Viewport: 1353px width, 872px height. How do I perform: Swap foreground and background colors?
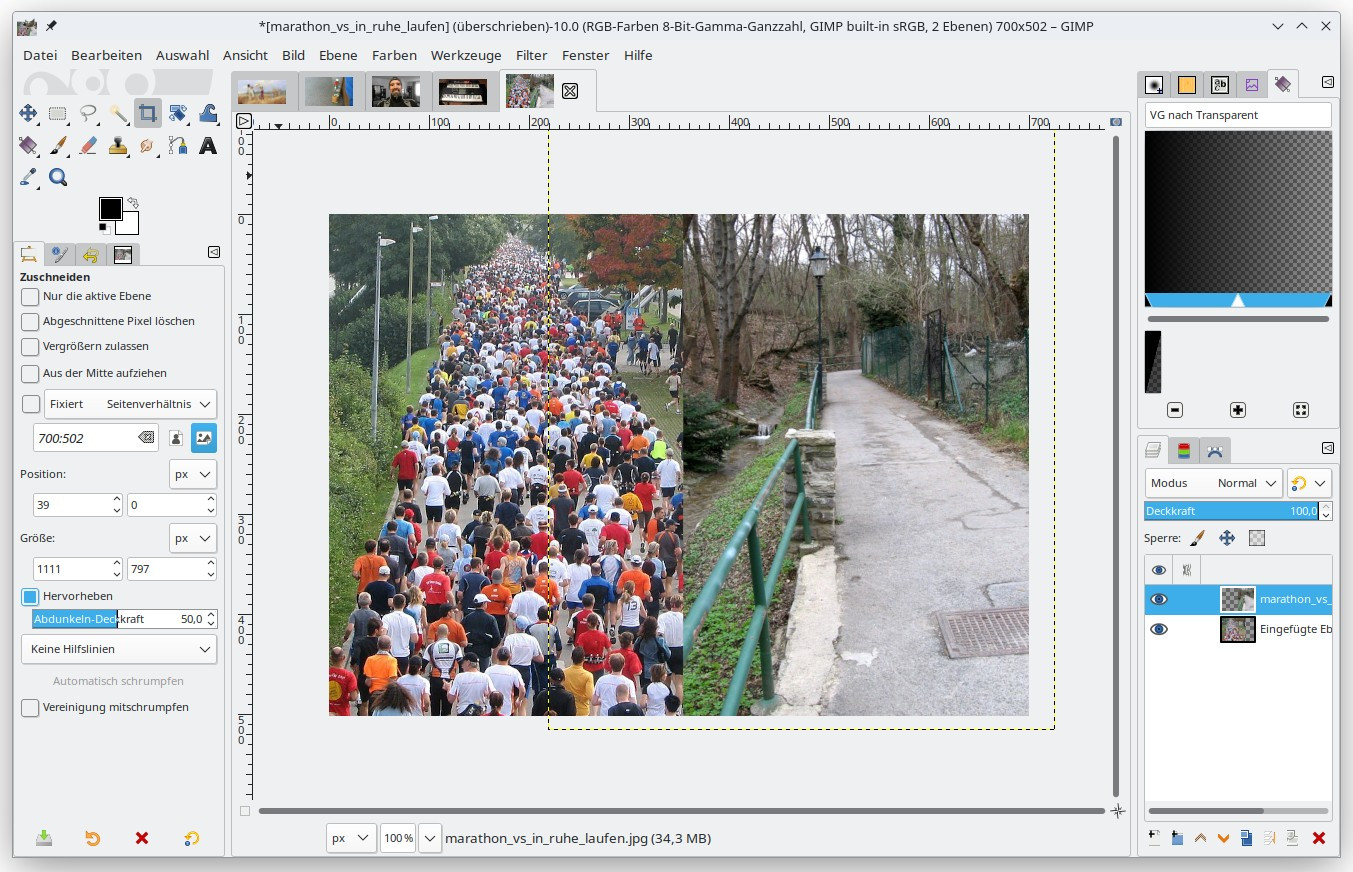(133, 203)
